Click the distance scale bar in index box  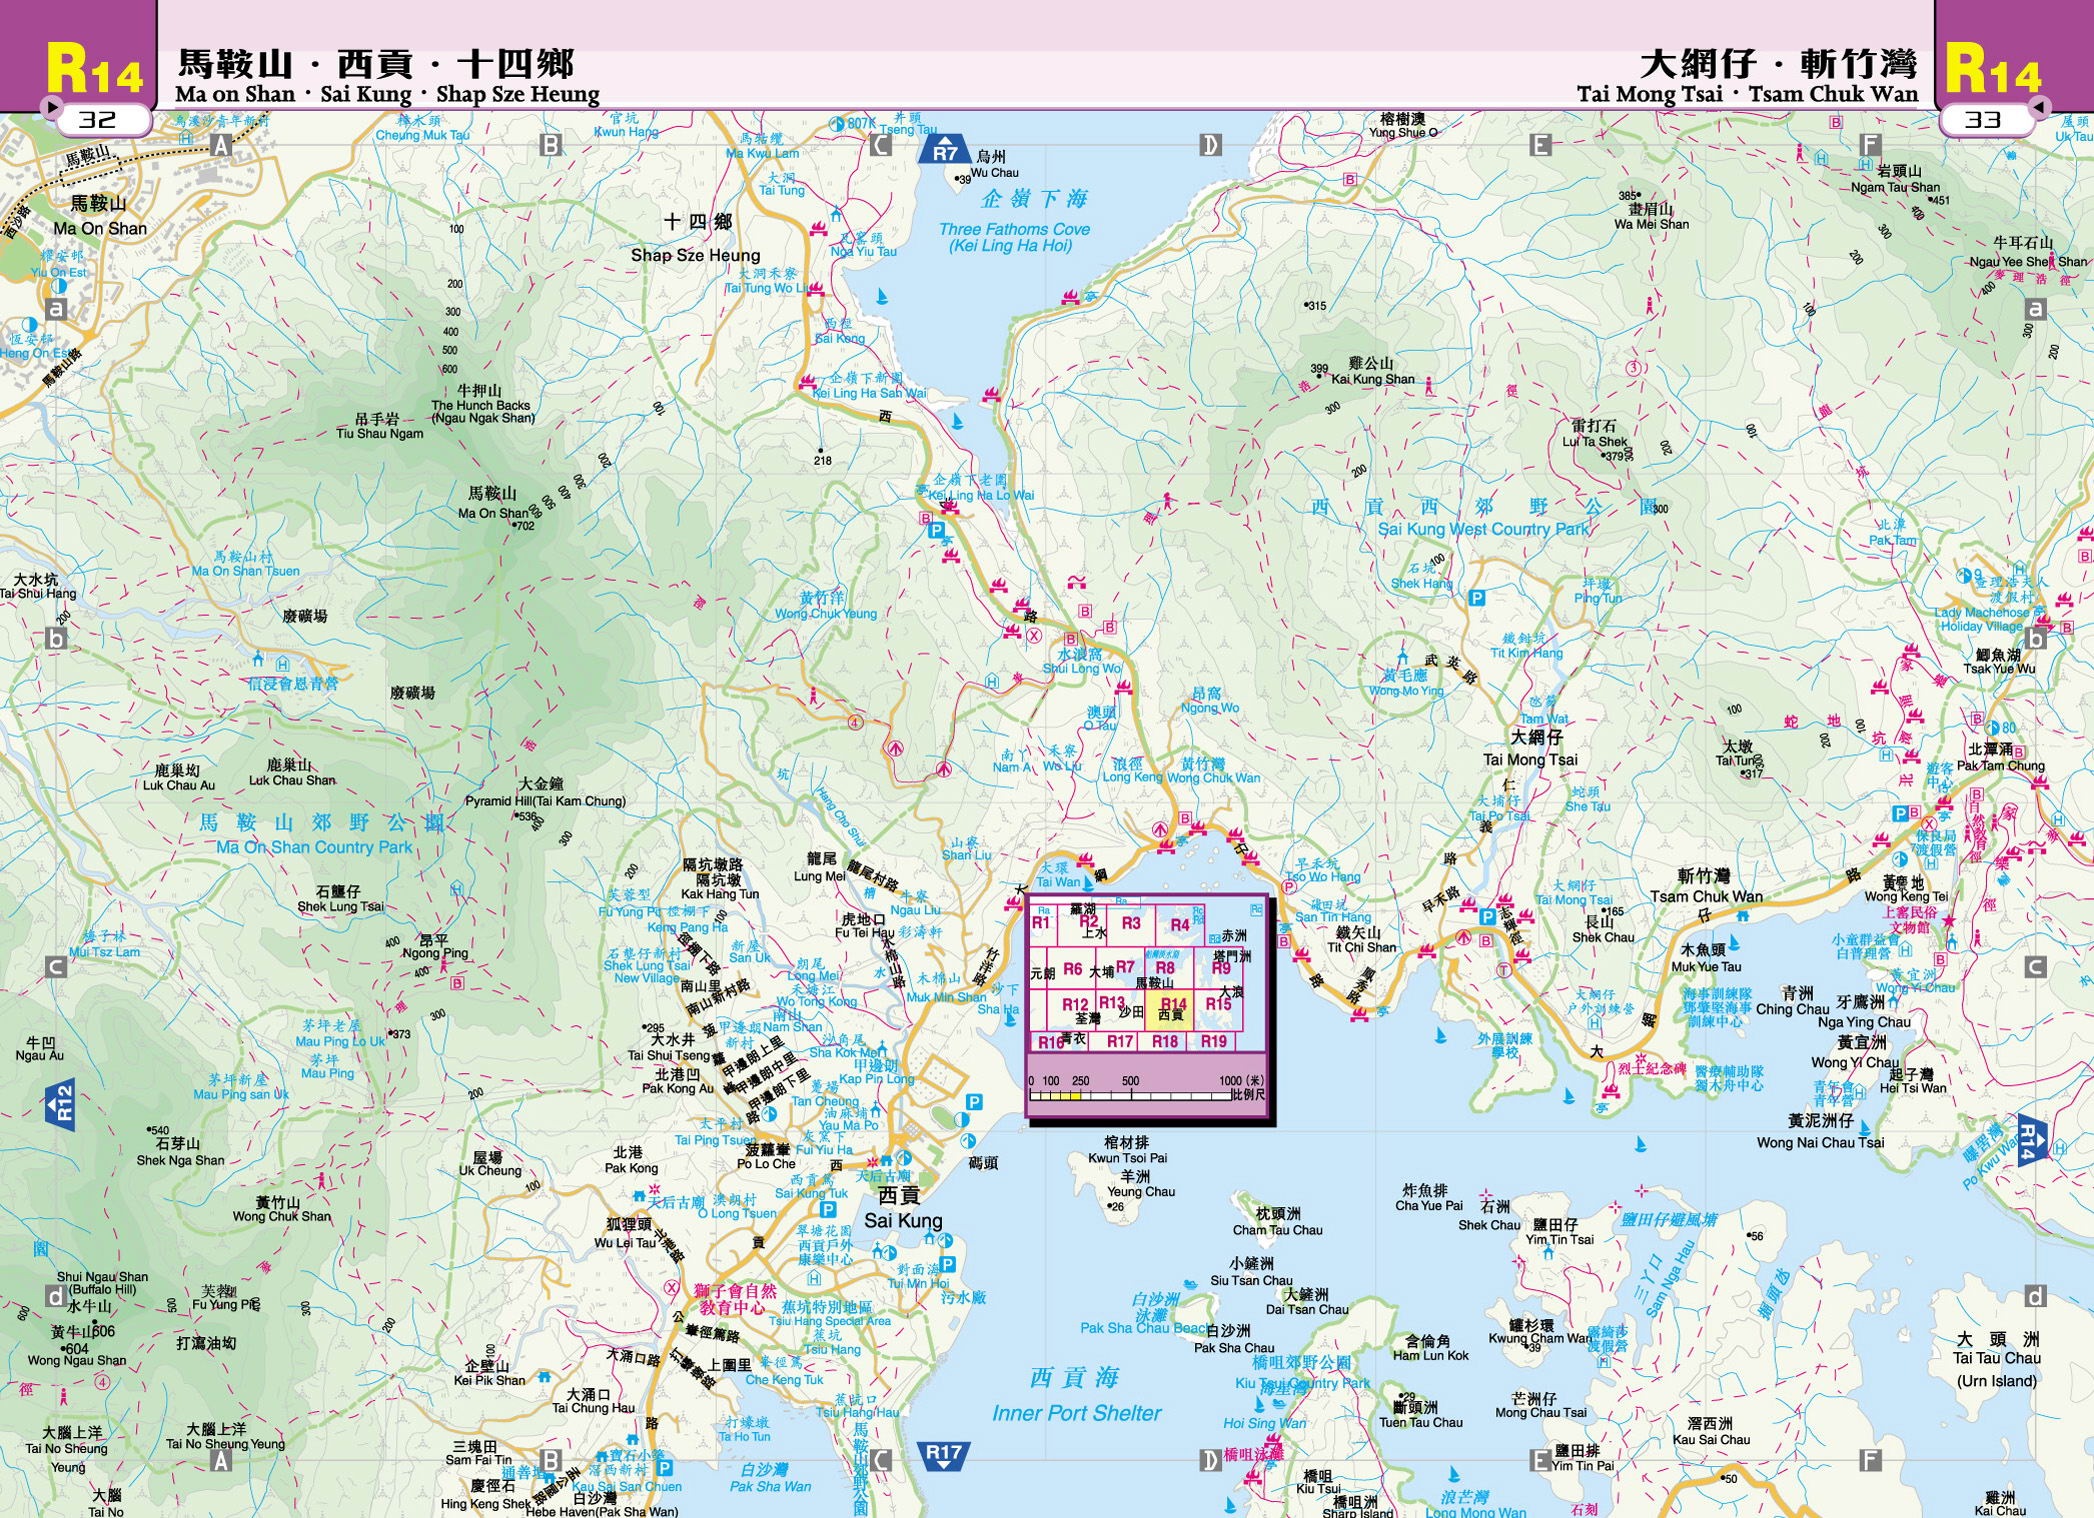tap(1130, 1095)
